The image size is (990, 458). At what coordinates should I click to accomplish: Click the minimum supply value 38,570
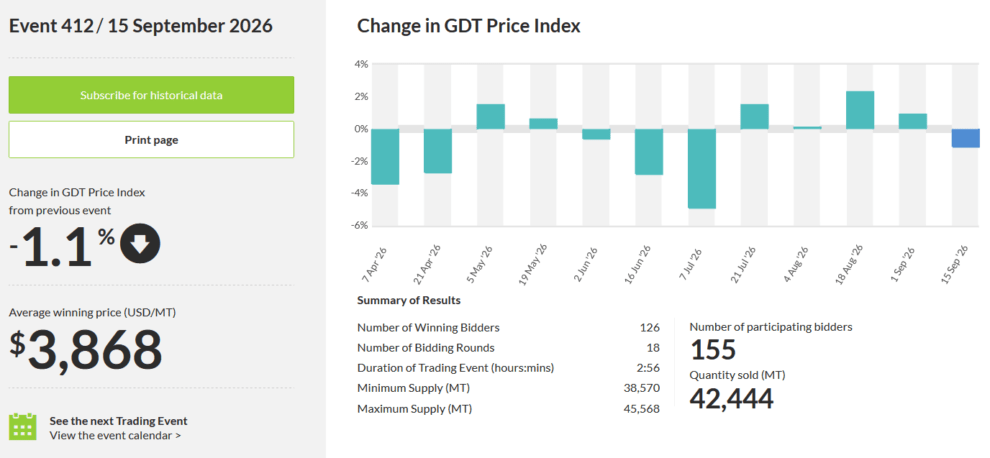point(641,389)
